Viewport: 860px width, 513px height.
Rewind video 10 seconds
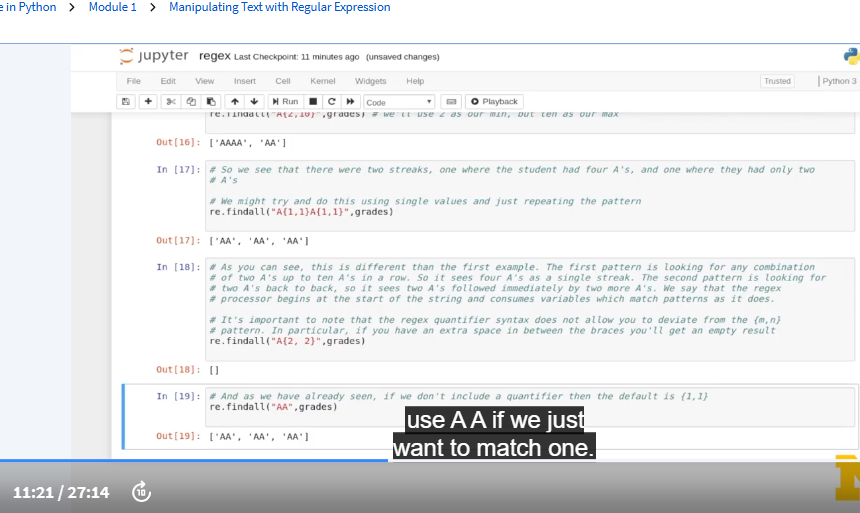click(142, 492)
